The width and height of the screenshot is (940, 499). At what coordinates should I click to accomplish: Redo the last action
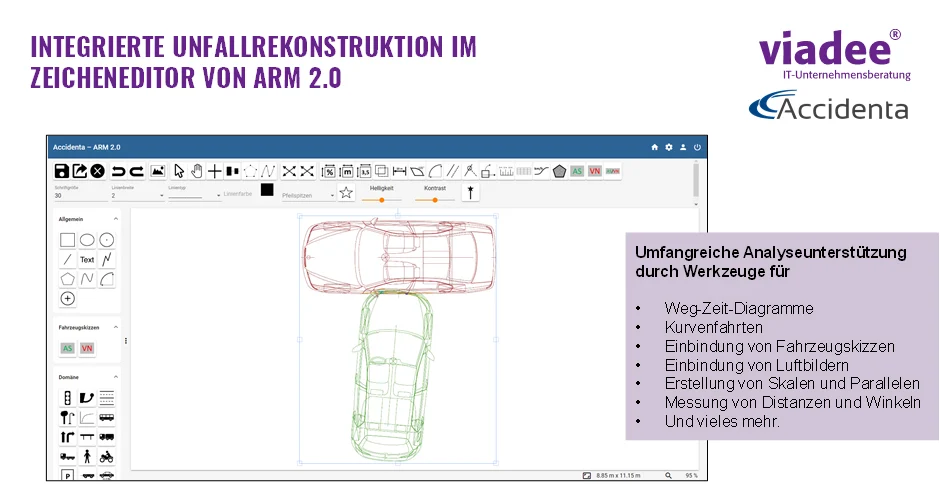[x=137, y=172]
